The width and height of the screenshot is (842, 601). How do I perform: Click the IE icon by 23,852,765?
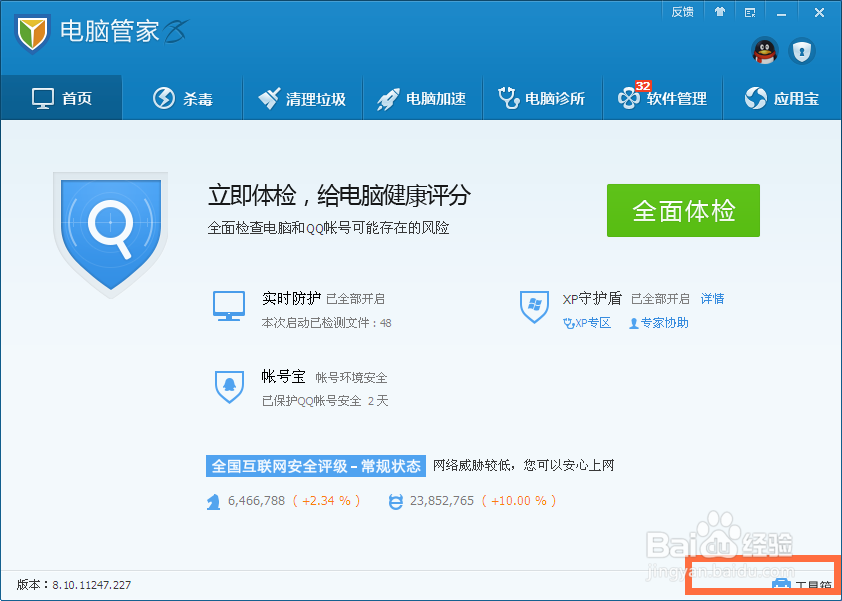click(x=396, y=502)
